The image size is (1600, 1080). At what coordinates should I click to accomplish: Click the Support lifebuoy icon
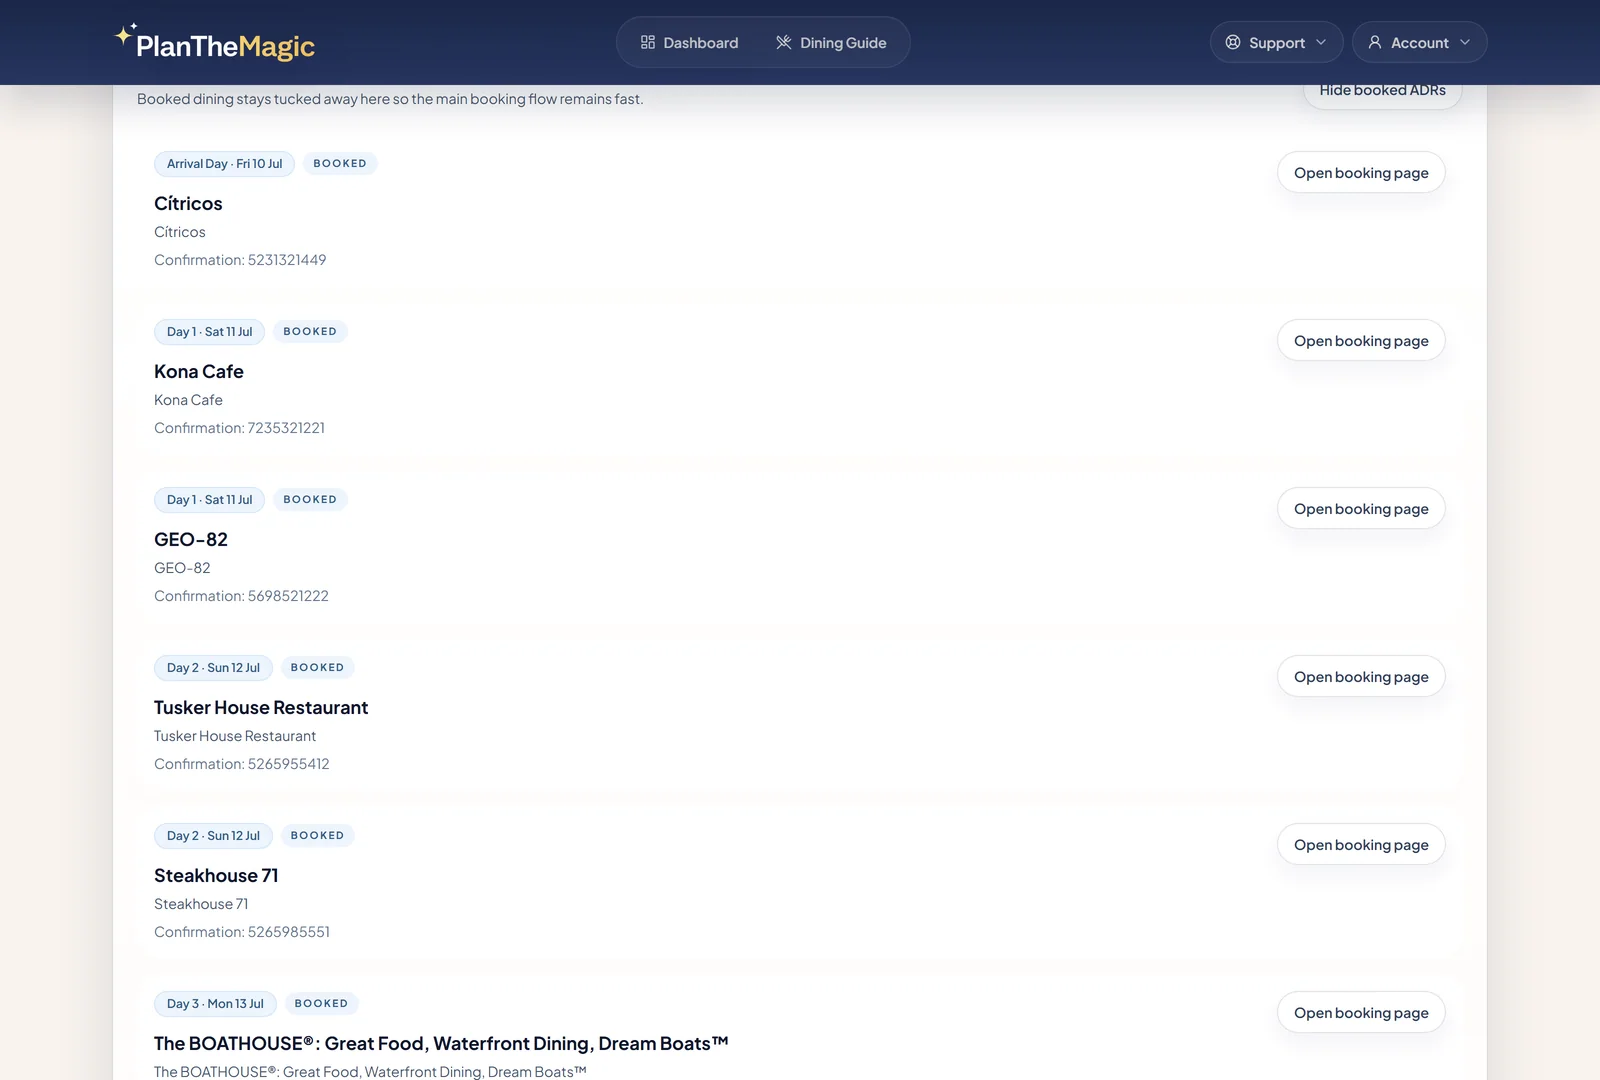pyautogui.click(x=1233, y=42)
